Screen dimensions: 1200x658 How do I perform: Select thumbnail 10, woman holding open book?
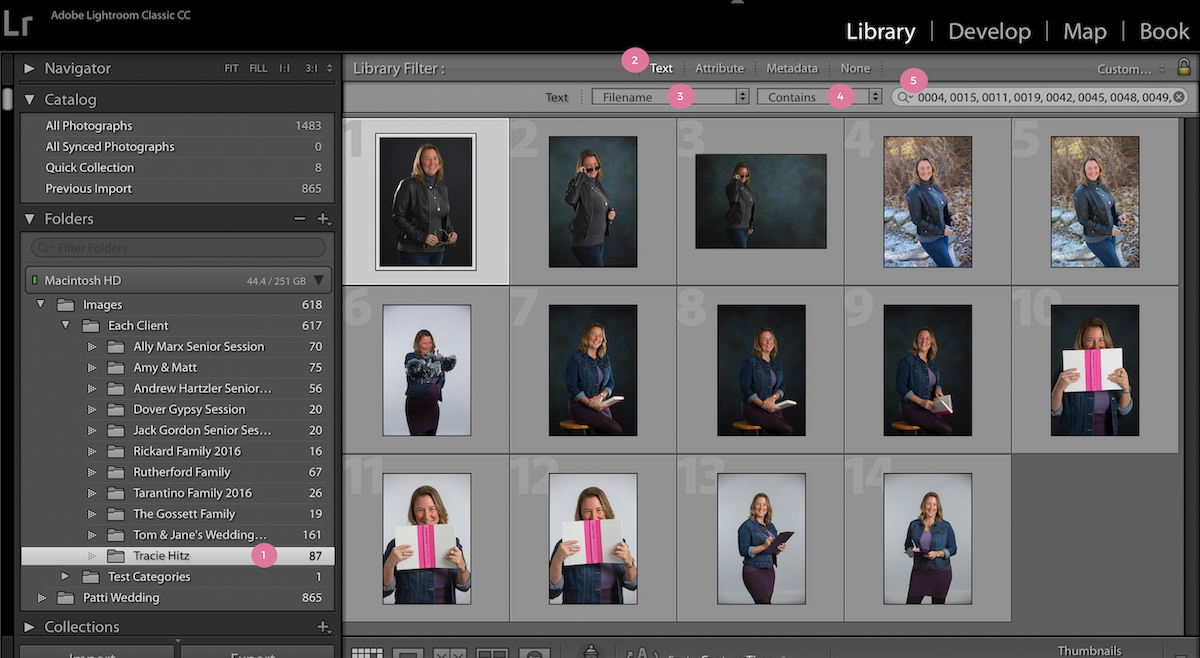[x=1095, y=370]
